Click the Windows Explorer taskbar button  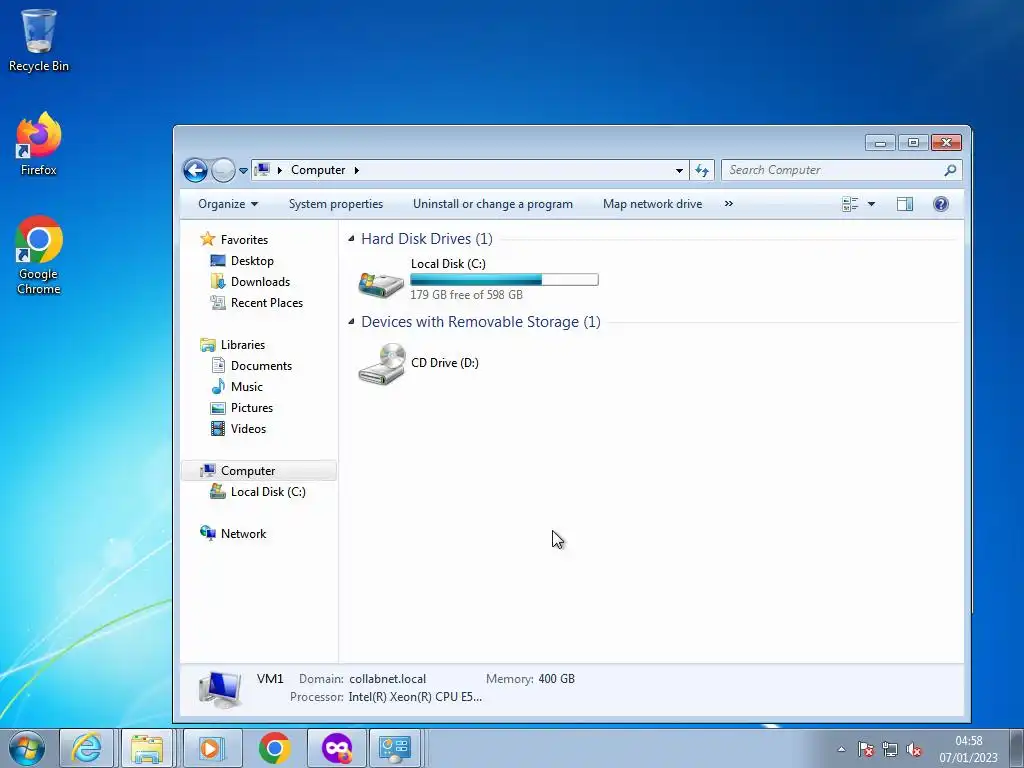(147, 748)
